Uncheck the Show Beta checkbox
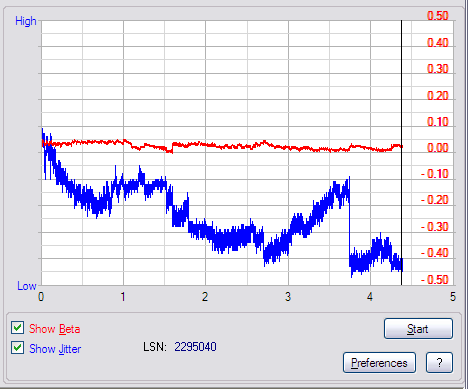 17,328
